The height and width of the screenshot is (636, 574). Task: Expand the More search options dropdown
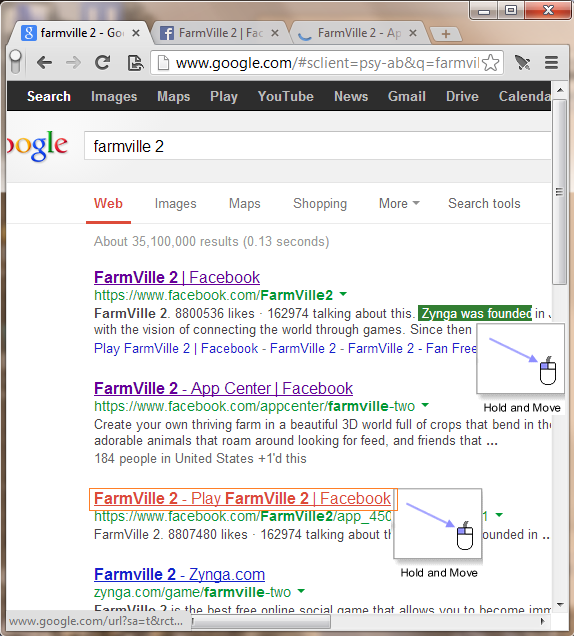(399, 203)
